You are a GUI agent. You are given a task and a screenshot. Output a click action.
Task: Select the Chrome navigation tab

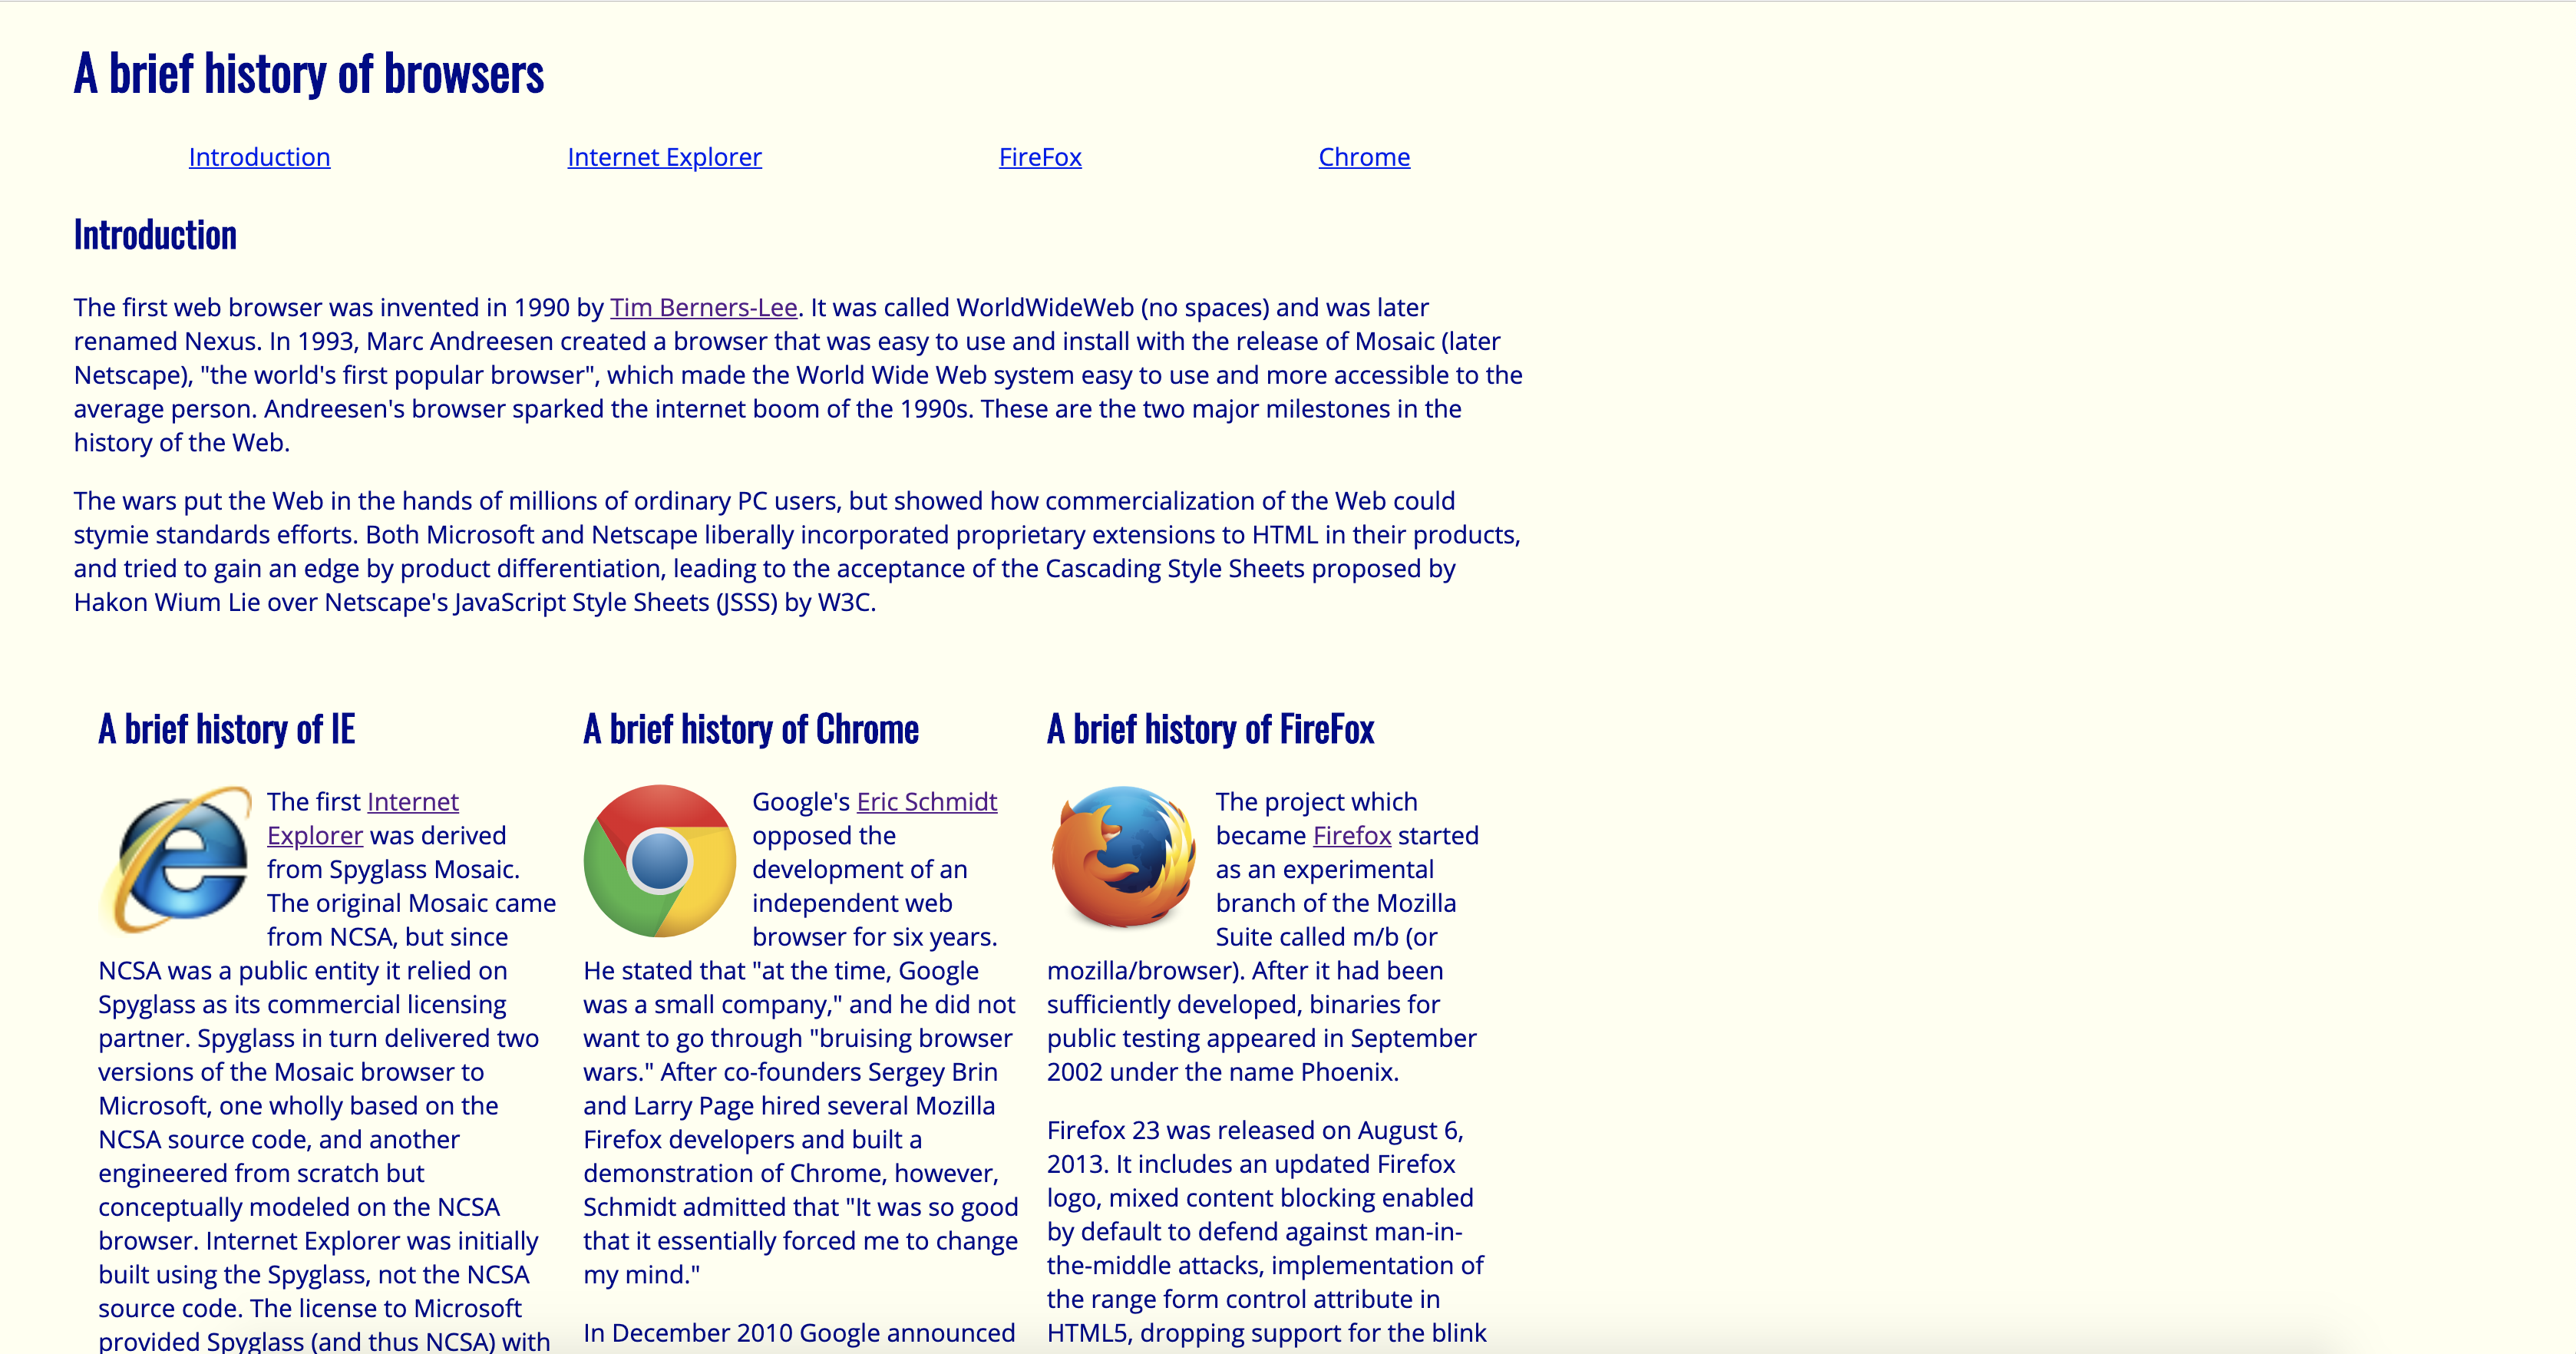point(1363,157)
